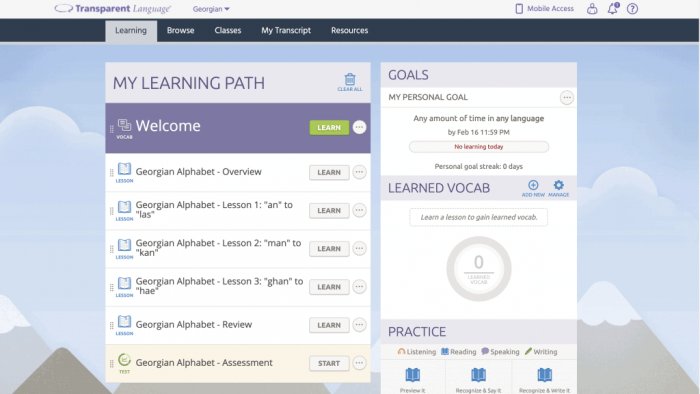
Task: Open the Georgian language dropdown
Action: tap(211, 9)
